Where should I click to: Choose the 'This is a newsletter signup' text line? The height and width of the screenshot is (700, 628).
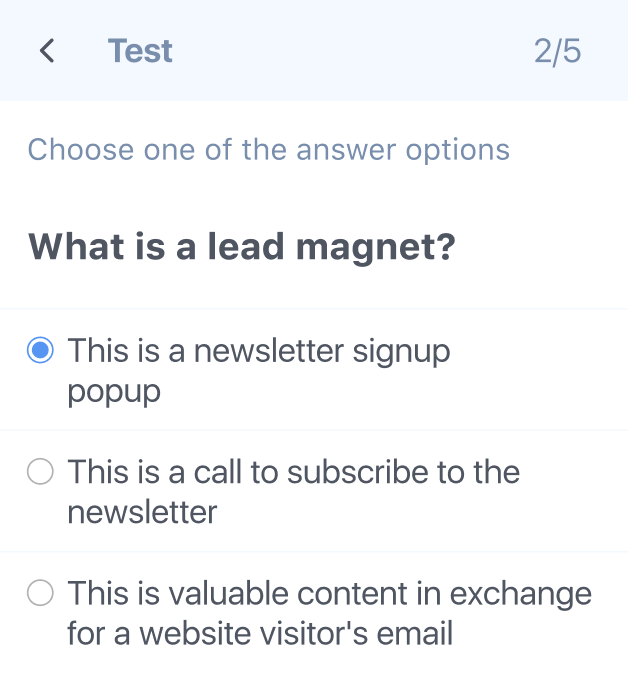(259, 353)
